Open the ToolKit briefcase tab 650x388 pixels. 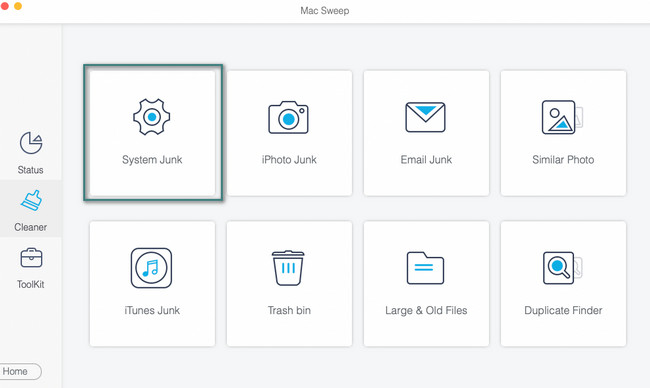coord(31,267)
